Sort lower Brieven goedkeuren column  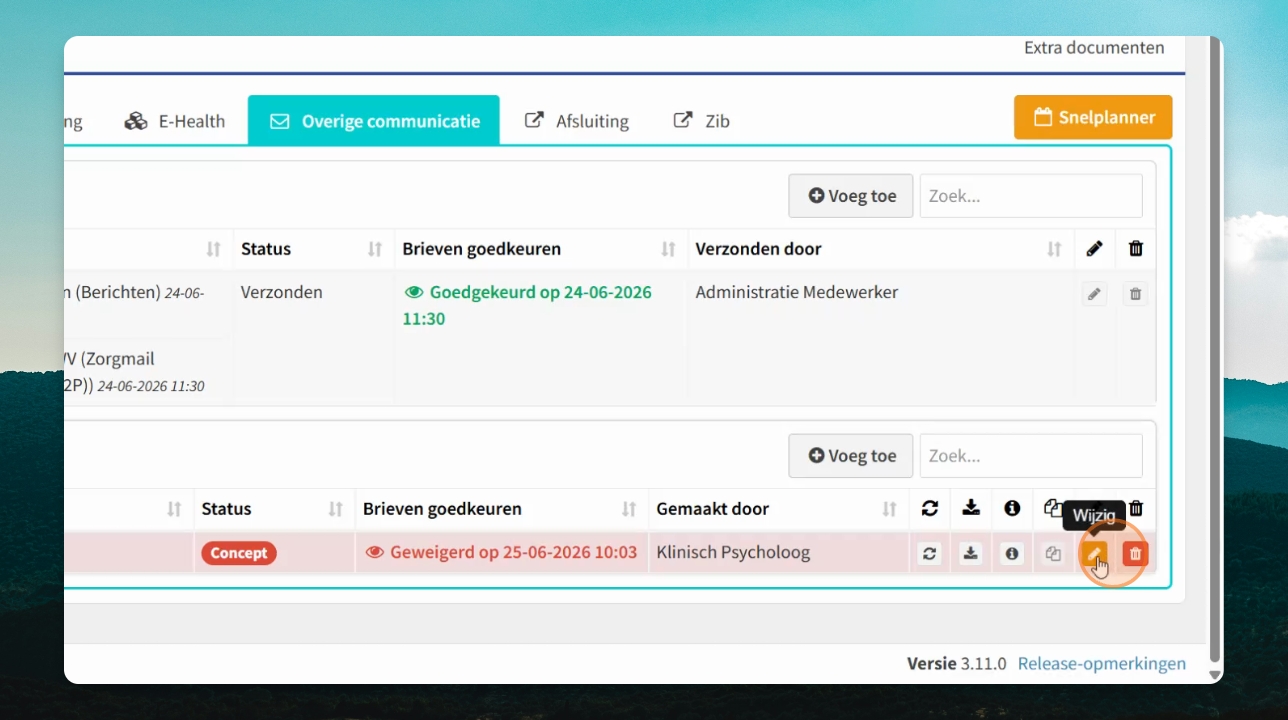[629, 509]
